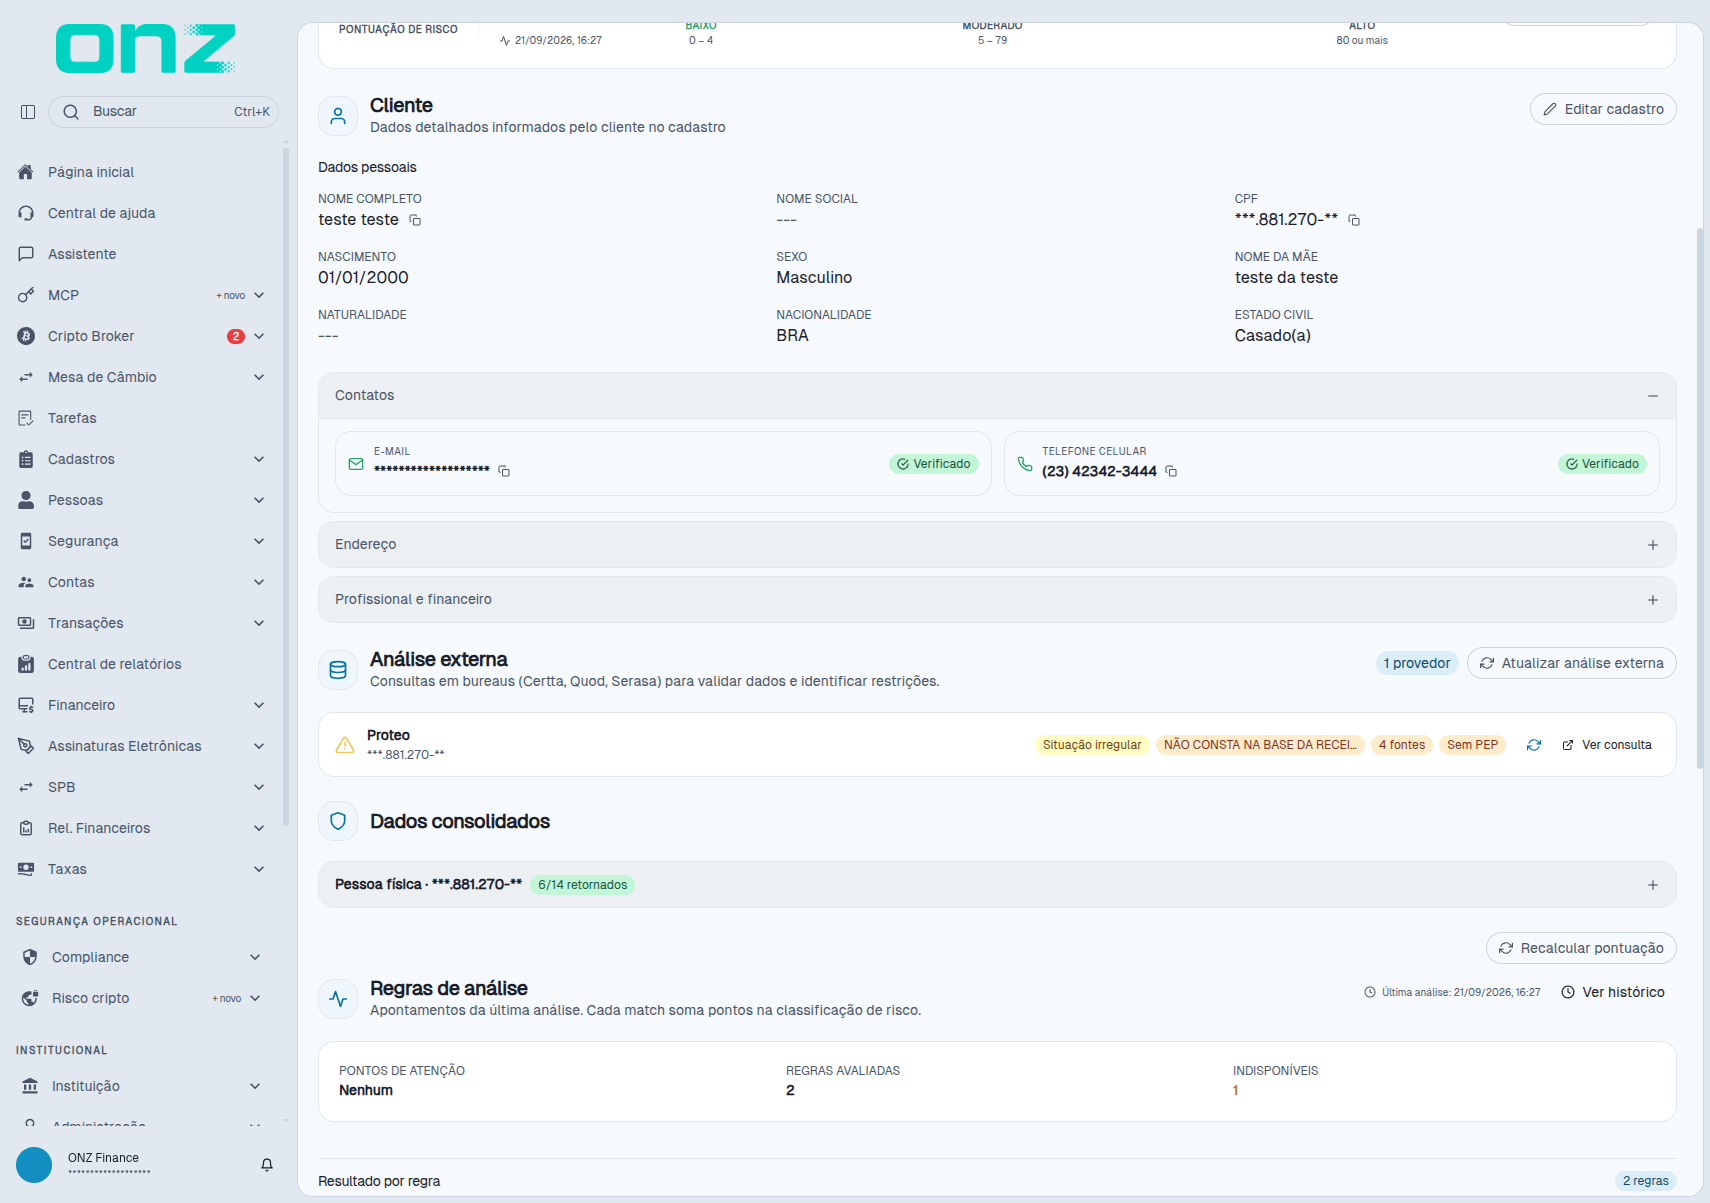Click the ONZ Finance avatar
The width and height of the screenshot is (1710, 1203).
34,1165
